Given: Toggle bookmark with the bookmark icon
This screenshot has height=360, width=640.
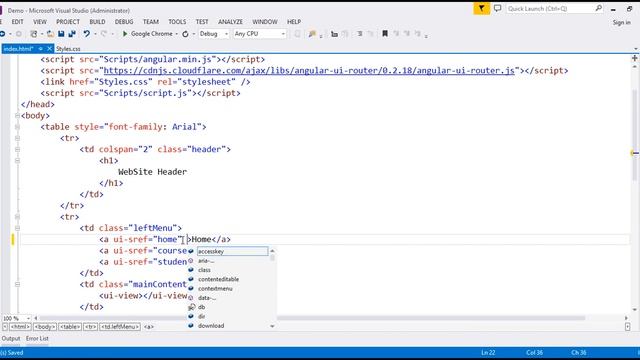Looking at the screenshot, I should click(384, 34).
